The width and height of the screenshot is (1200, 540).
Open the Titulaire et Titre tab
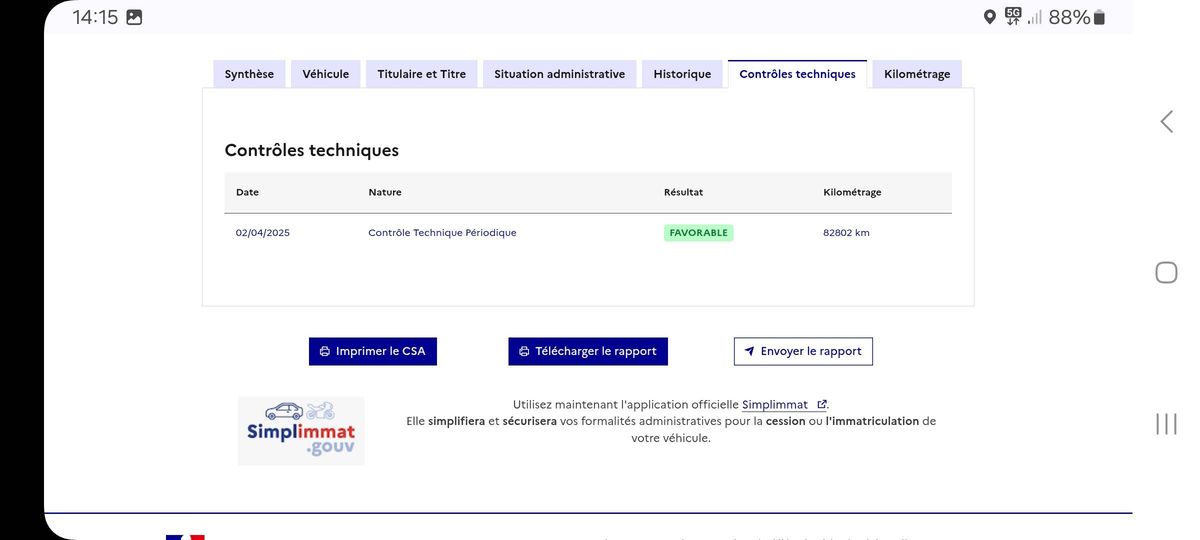pyautogui.click(x=422, y=74)
